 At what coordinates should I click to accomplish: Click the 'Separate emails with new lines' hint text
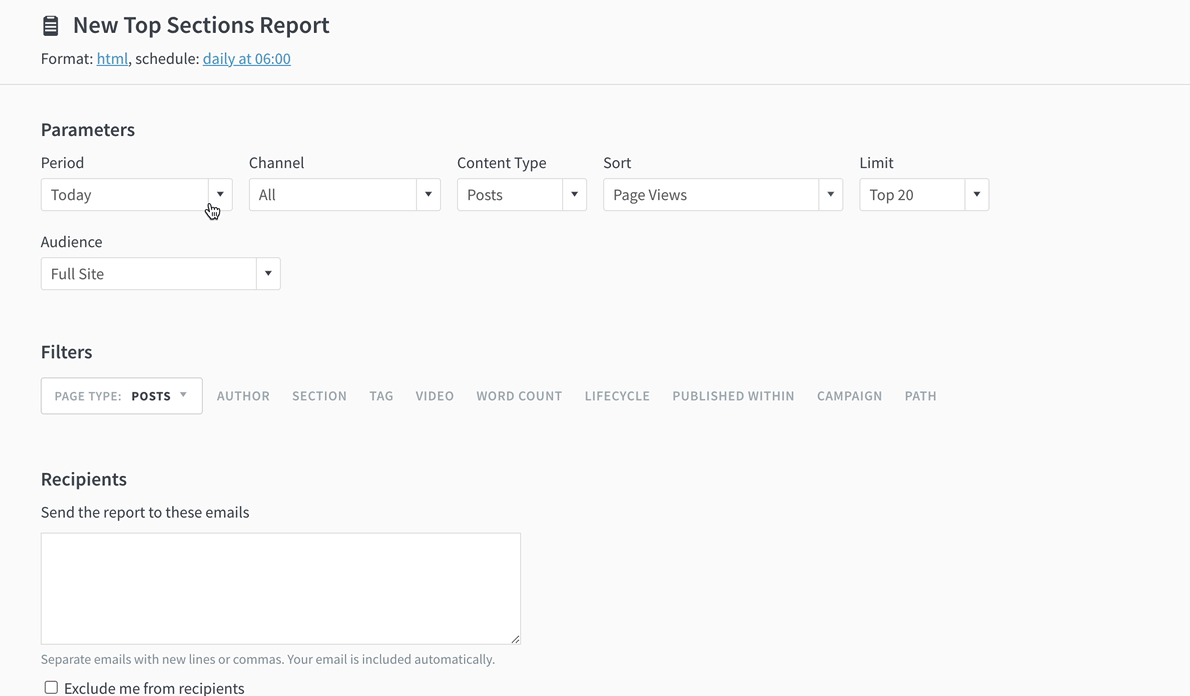click(x=268, y=660)
